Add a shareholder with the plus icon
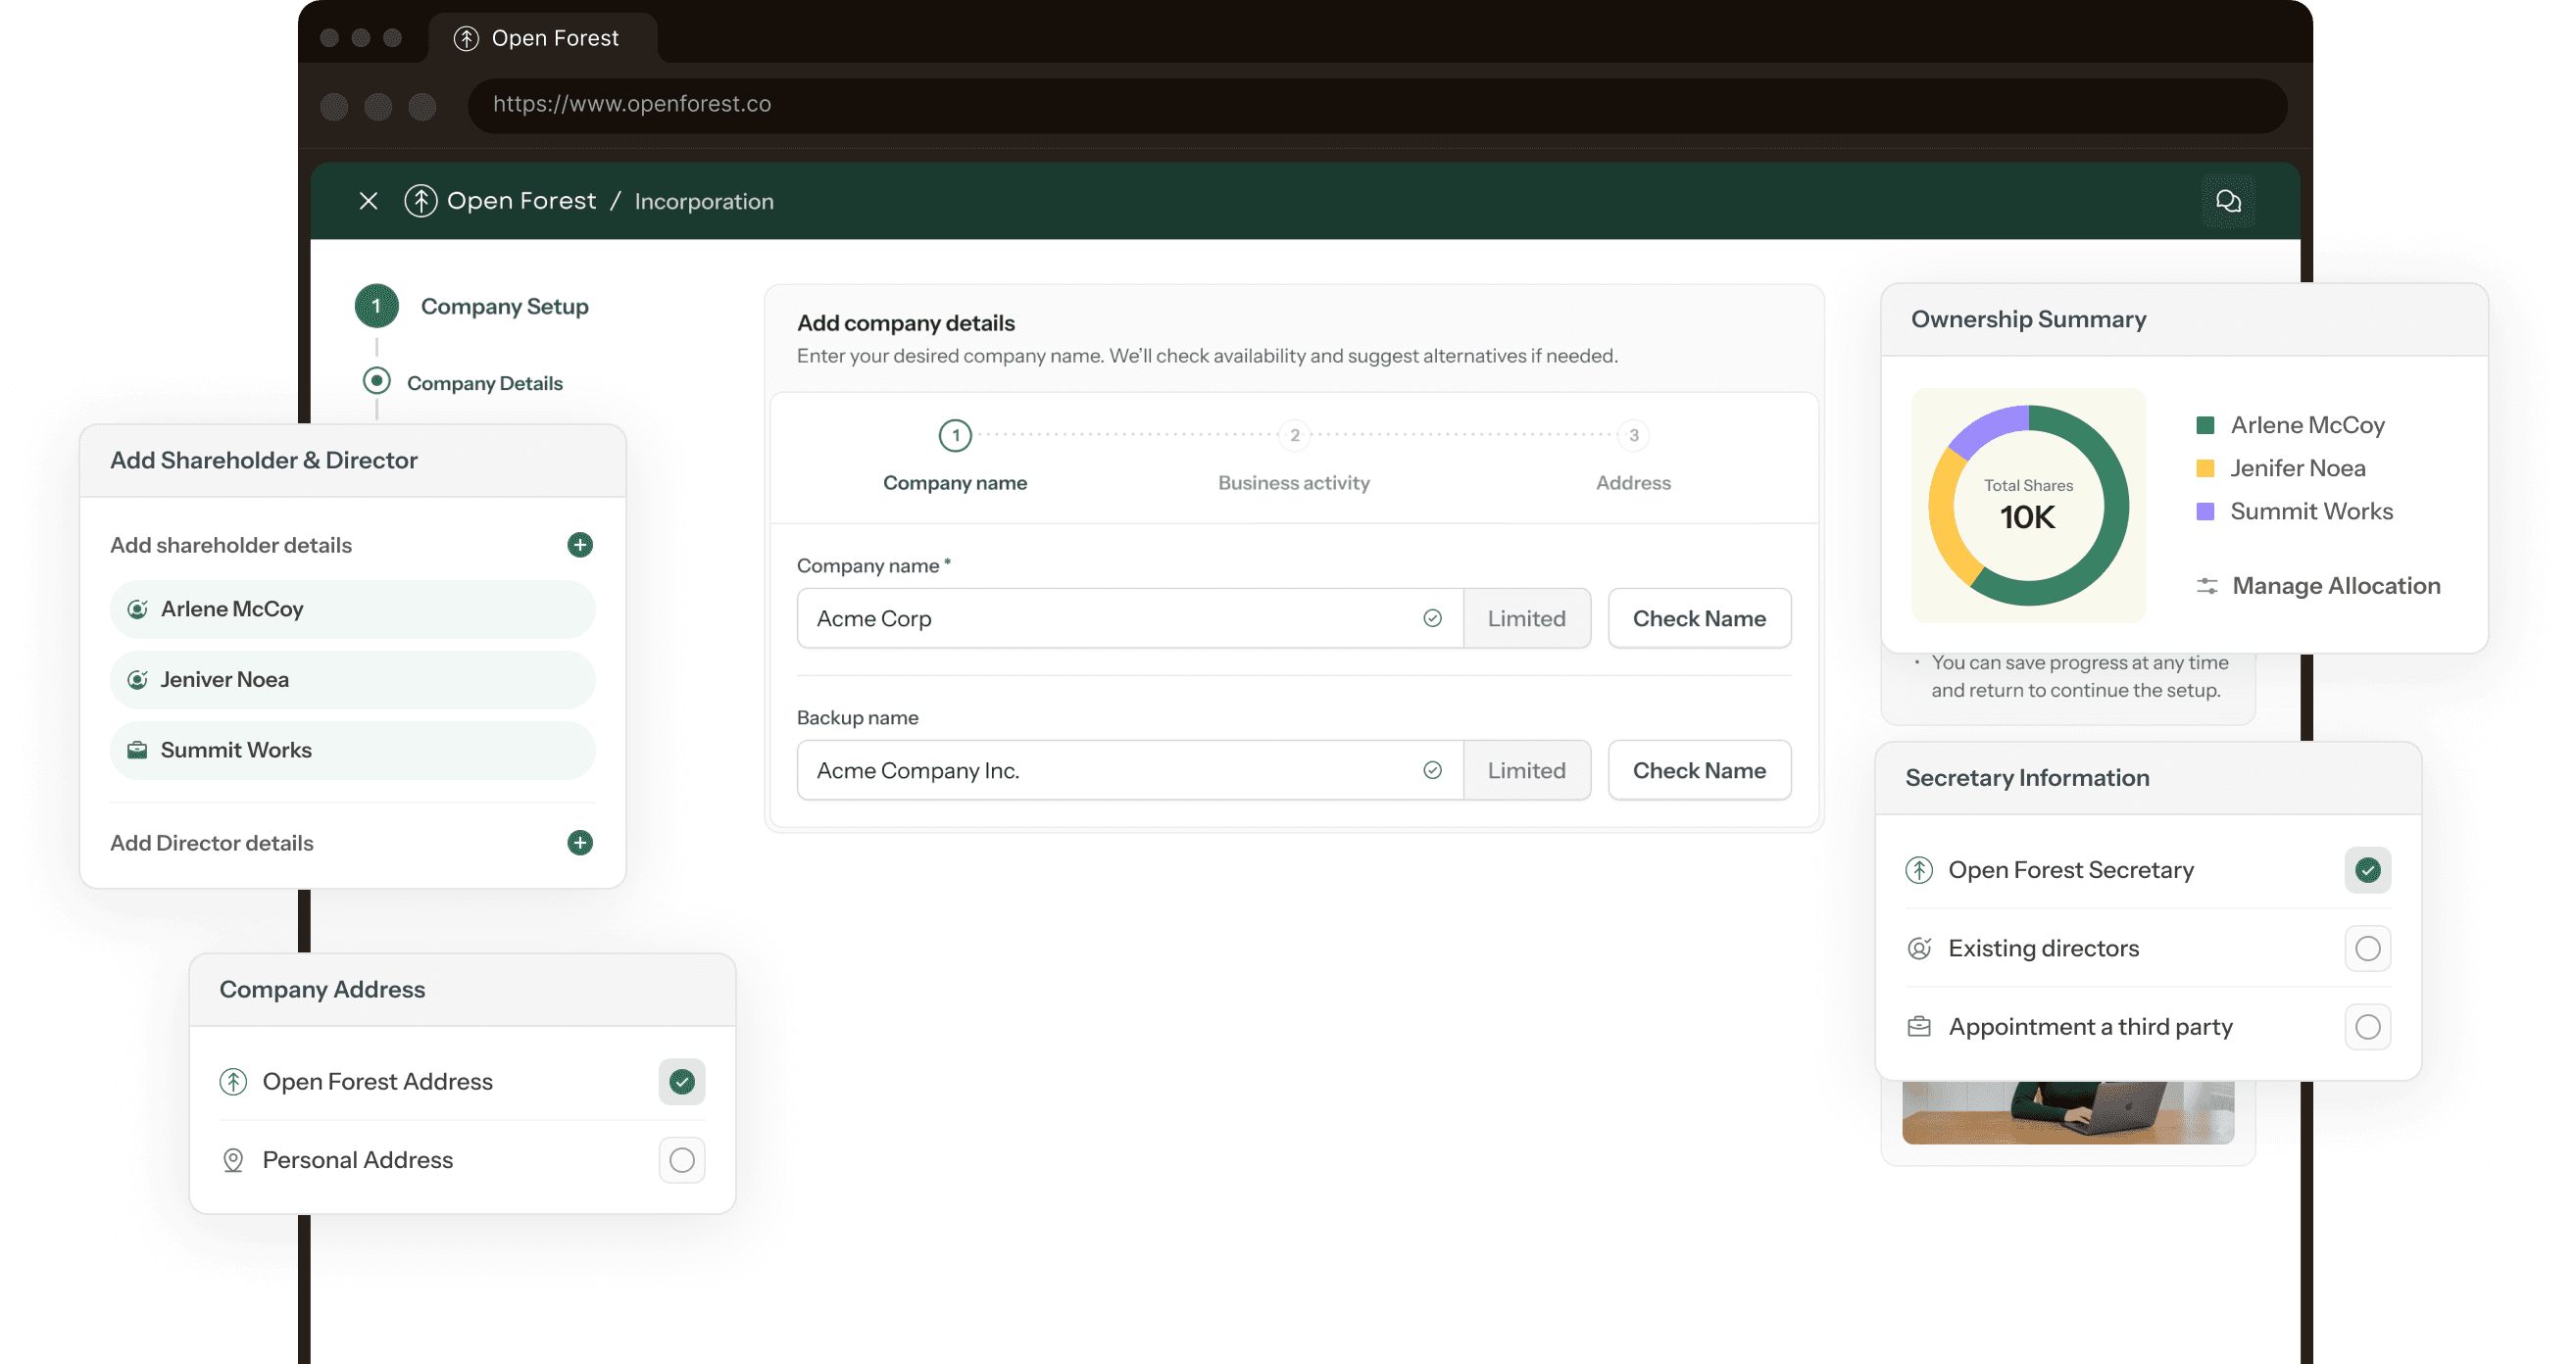 579,545
